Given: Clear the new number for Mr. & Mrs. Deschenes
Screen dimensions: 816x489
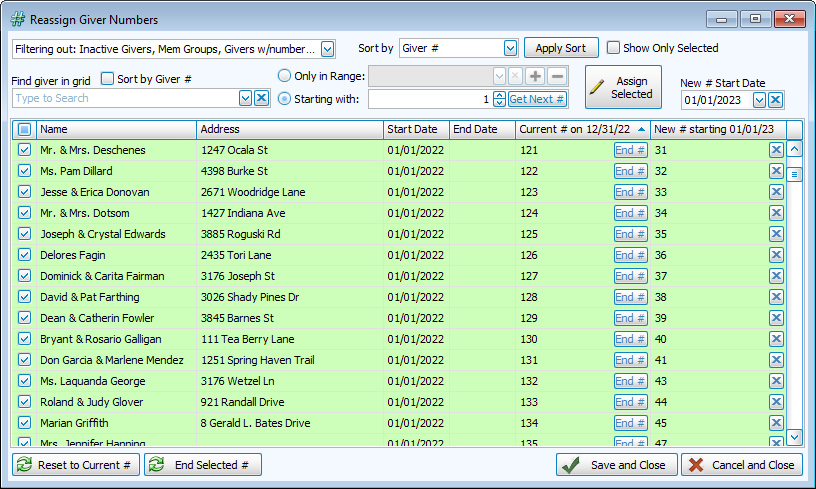Looking at the screenshot, I should click(x=776, y=150).
